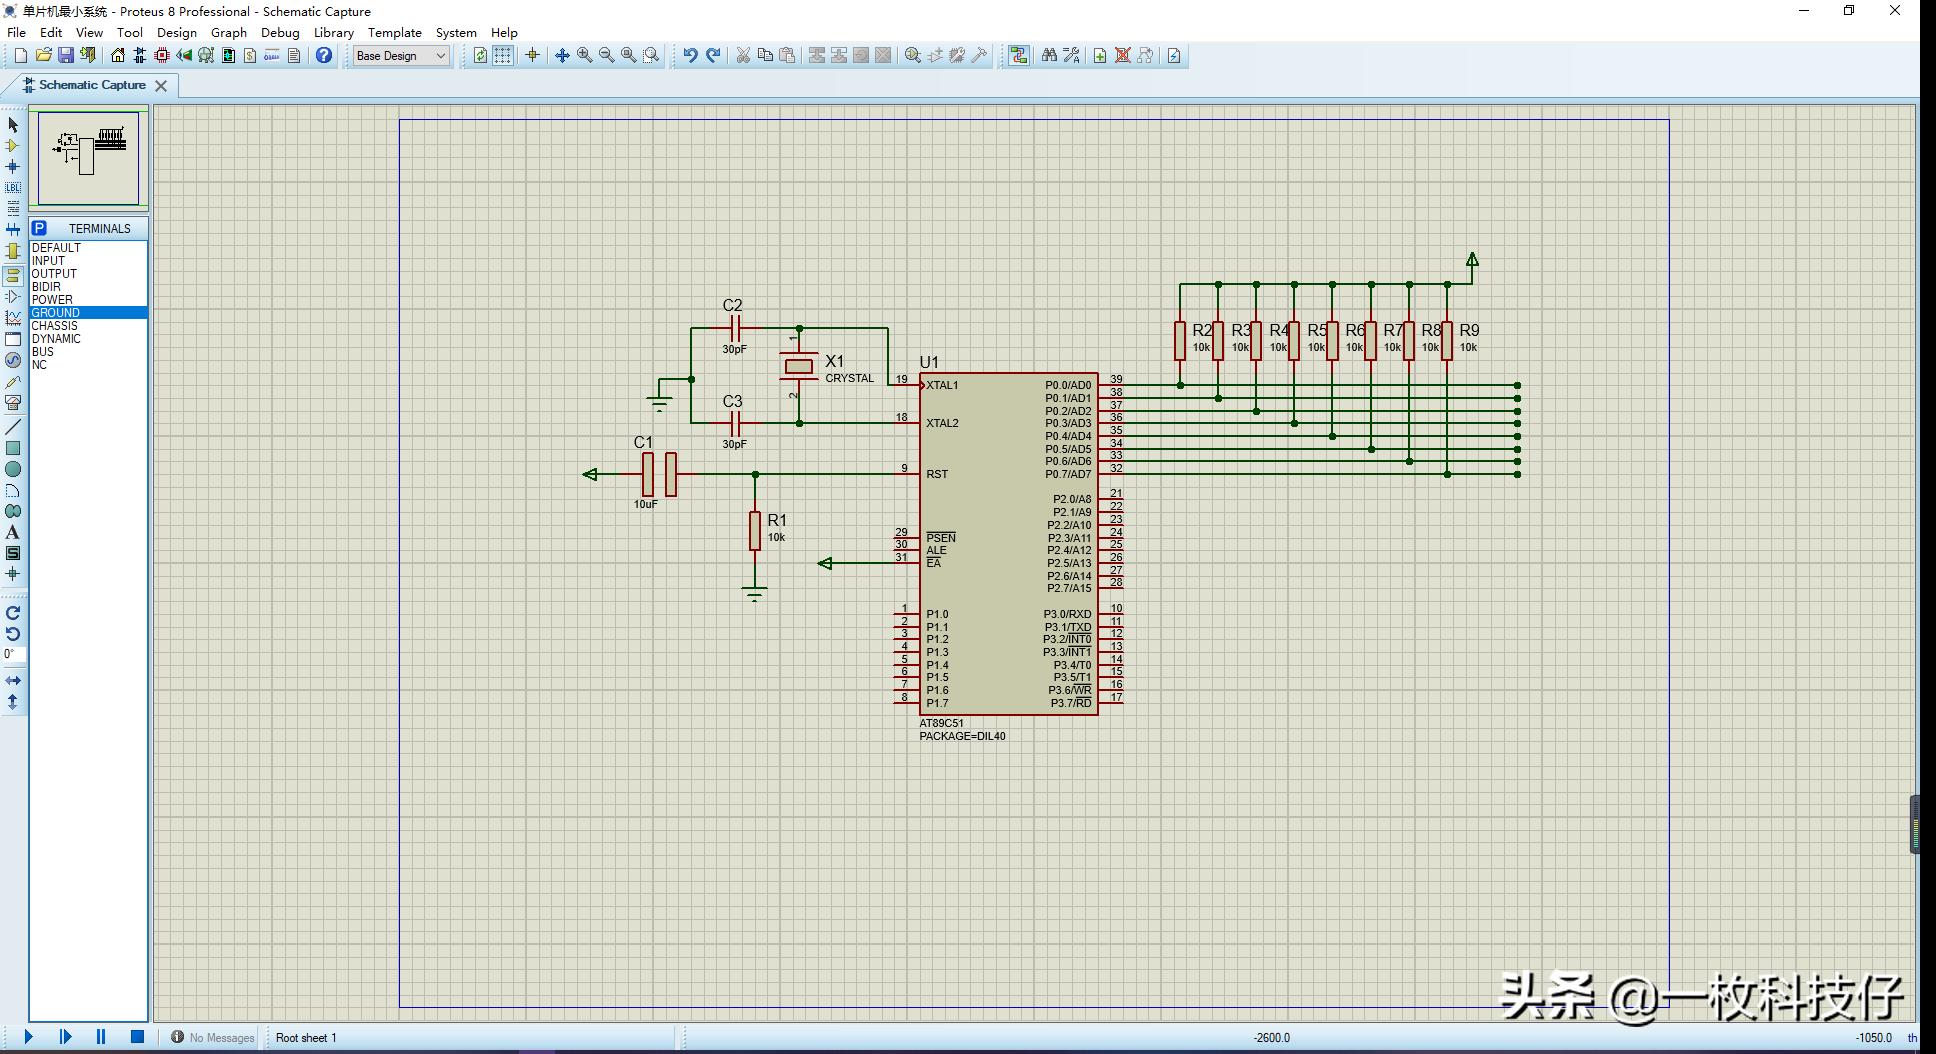Image resolution: width=1936 pixels, height=1054 pixels.
Task: Open the Library menu
Action: coord(333,32)
